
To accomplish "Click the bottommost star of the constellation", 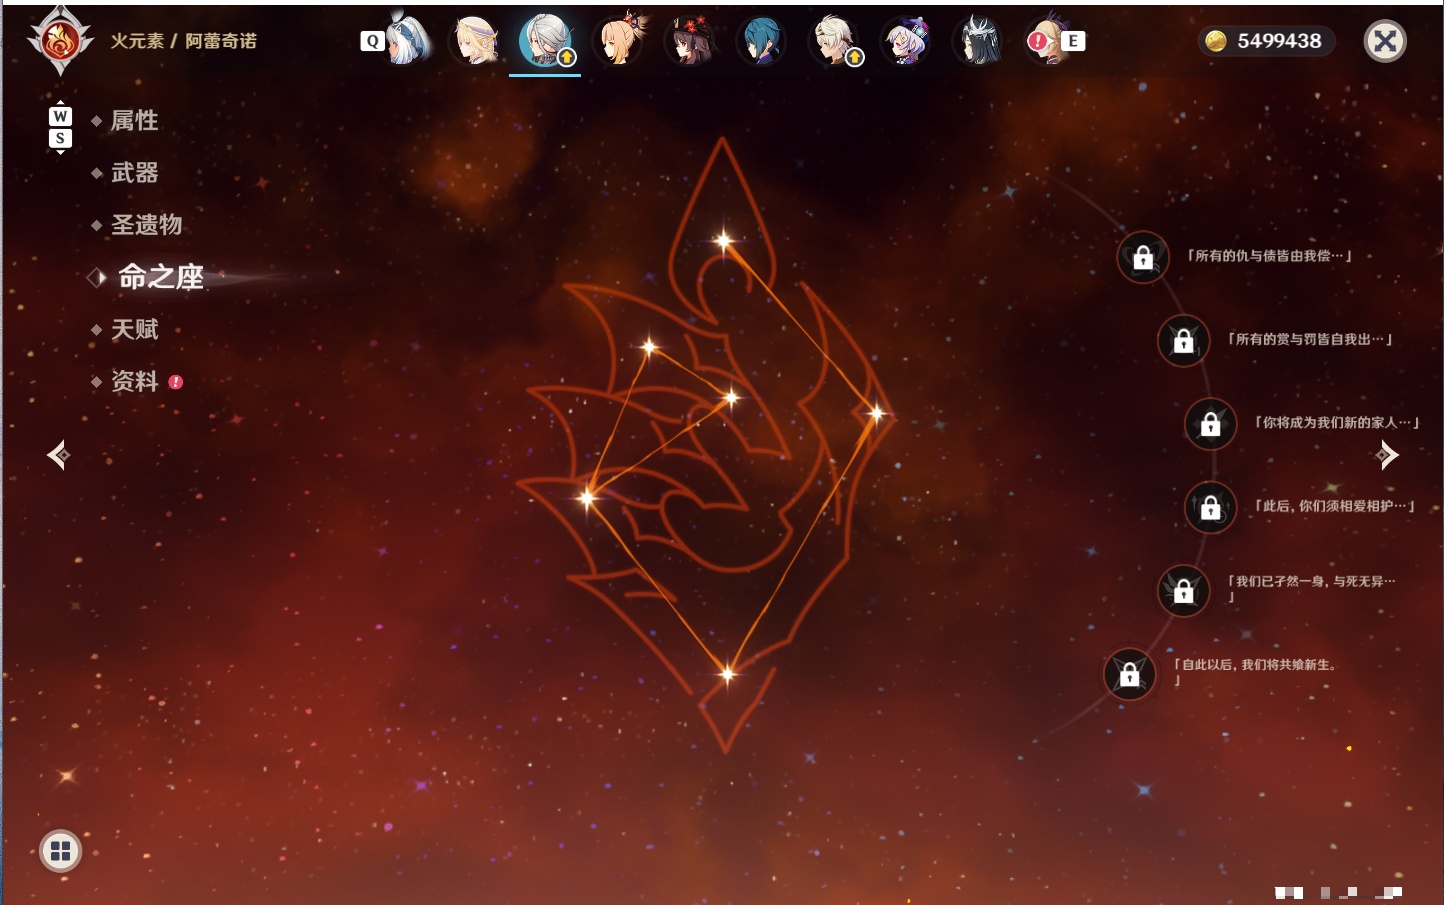I will [728, 673].
